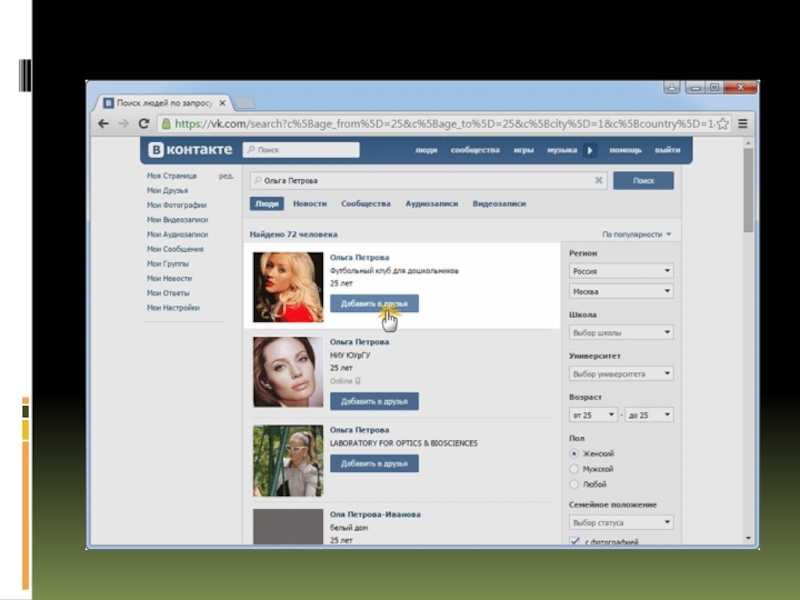Image resolution: width=800 pixels, height=600 pixels.
Task: Open a new browser tab
Action: (x=245, y=104)
